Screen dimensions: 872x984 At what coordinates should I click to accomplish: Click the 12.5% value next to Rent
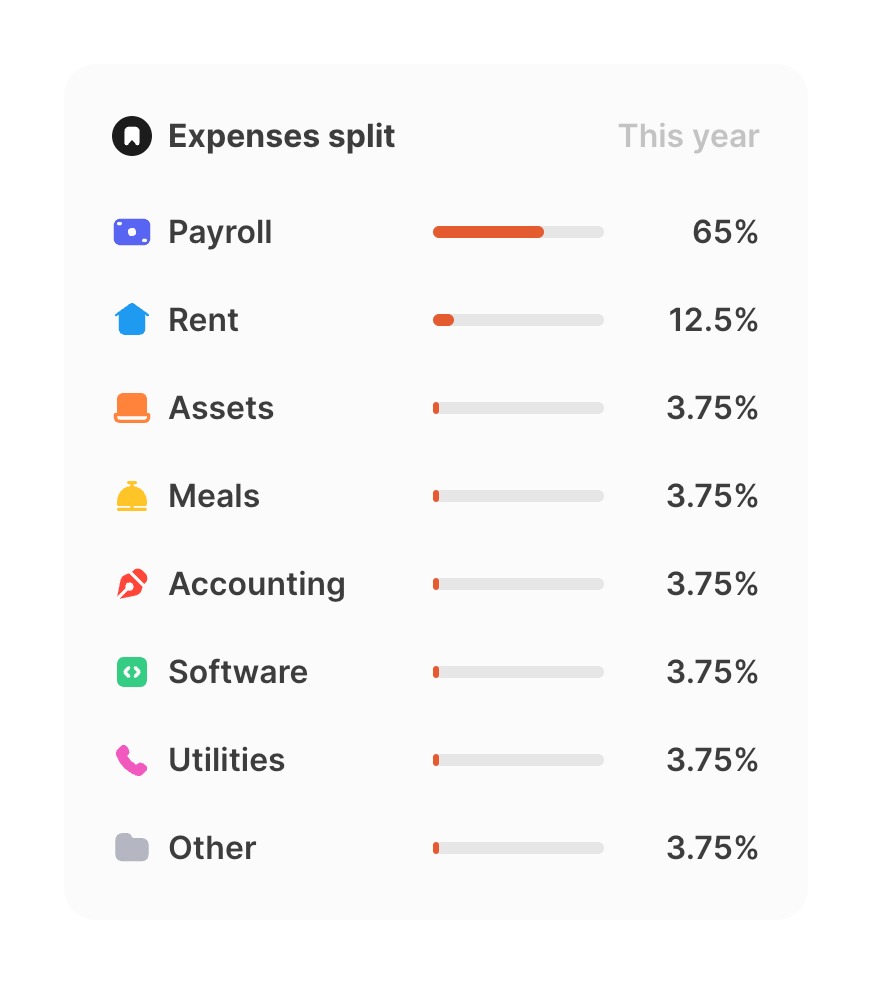(x=713, y=319)
